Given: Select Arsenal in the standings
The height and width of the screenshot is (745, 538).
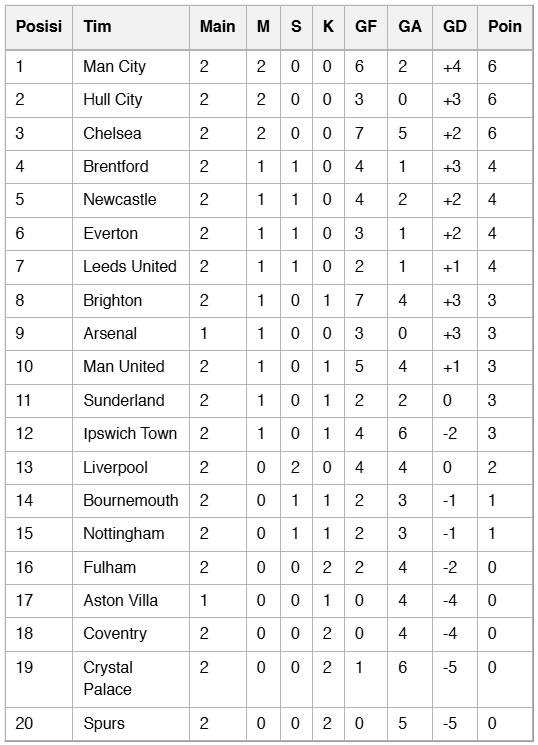Looking at the screenshot, I should point(110,334).
